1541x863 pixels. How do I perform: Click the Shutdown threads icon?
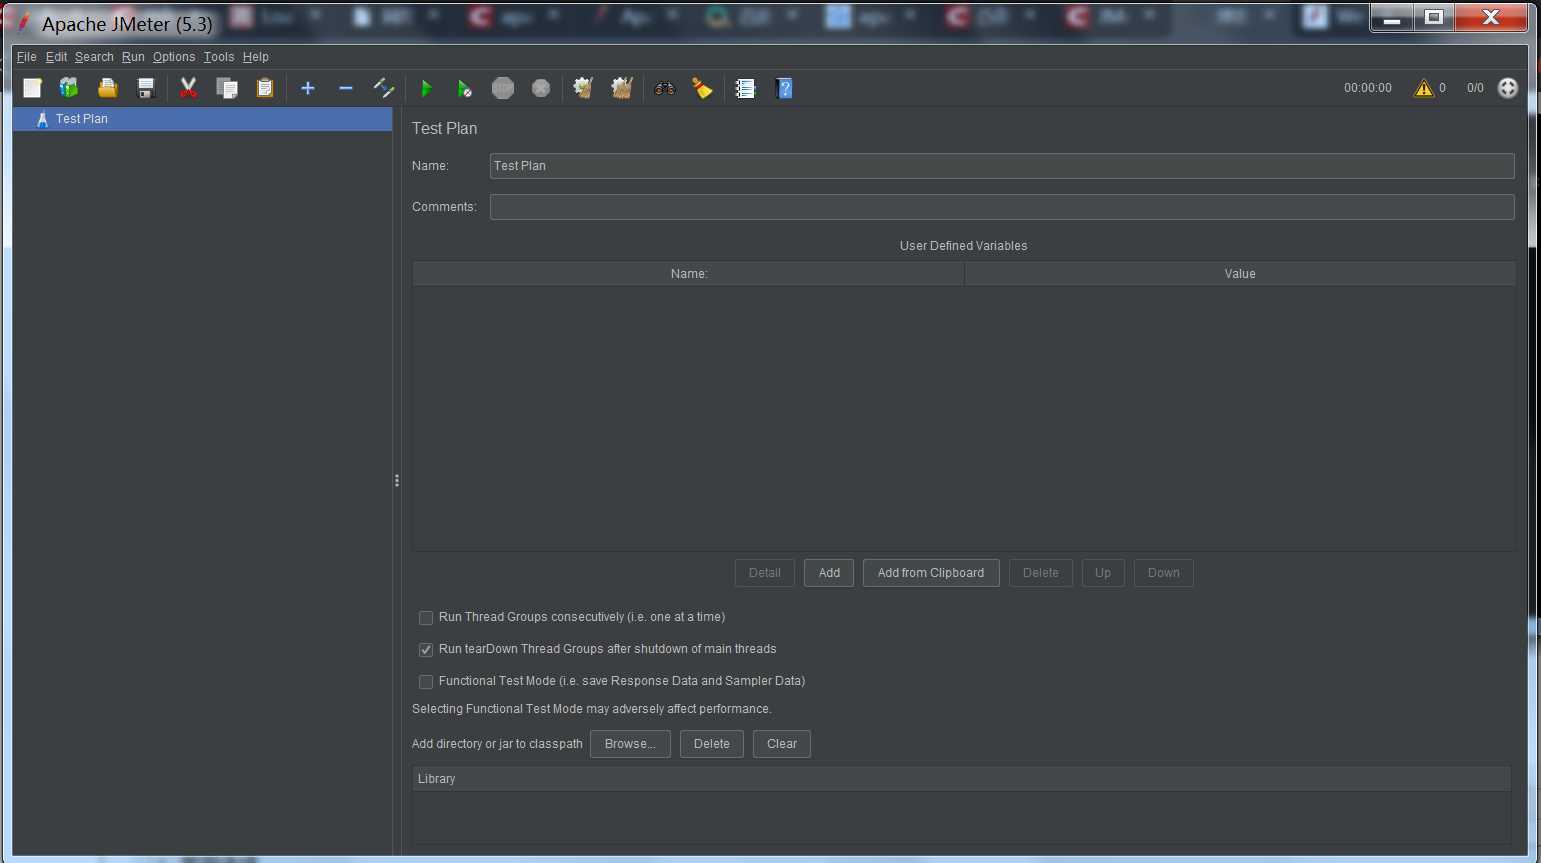coord(541,88)
